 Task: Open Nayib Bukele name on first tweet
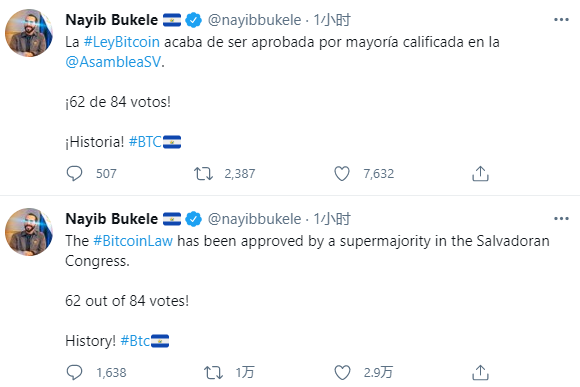coord(112,20)
